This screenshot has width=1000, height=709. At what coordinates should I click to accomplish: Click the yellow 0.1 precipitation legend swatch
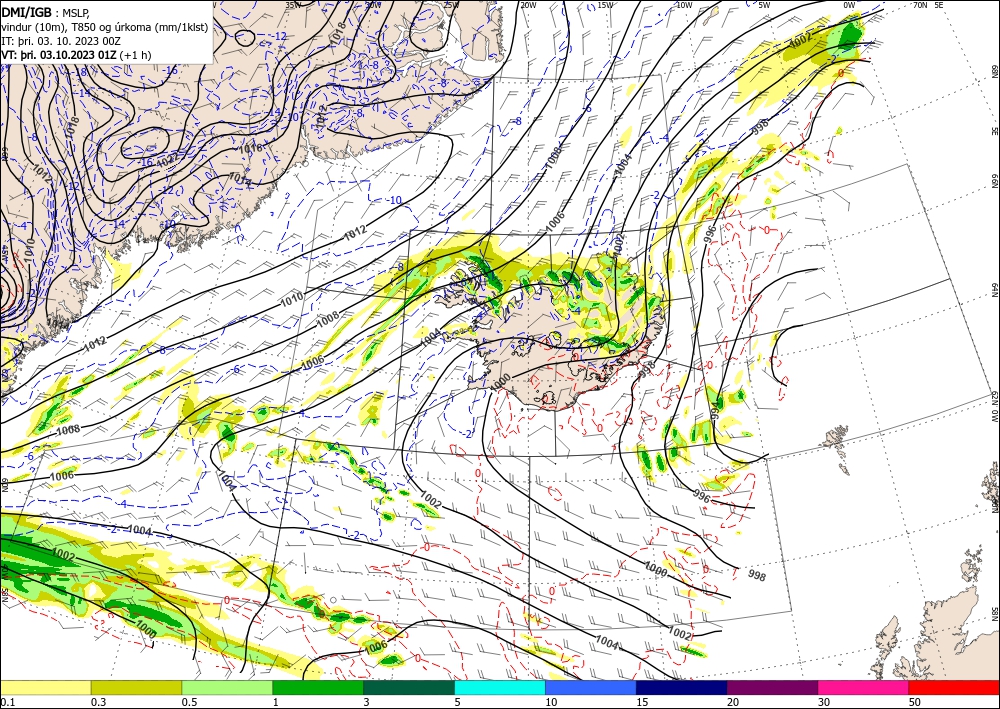[x=45, y=687]
